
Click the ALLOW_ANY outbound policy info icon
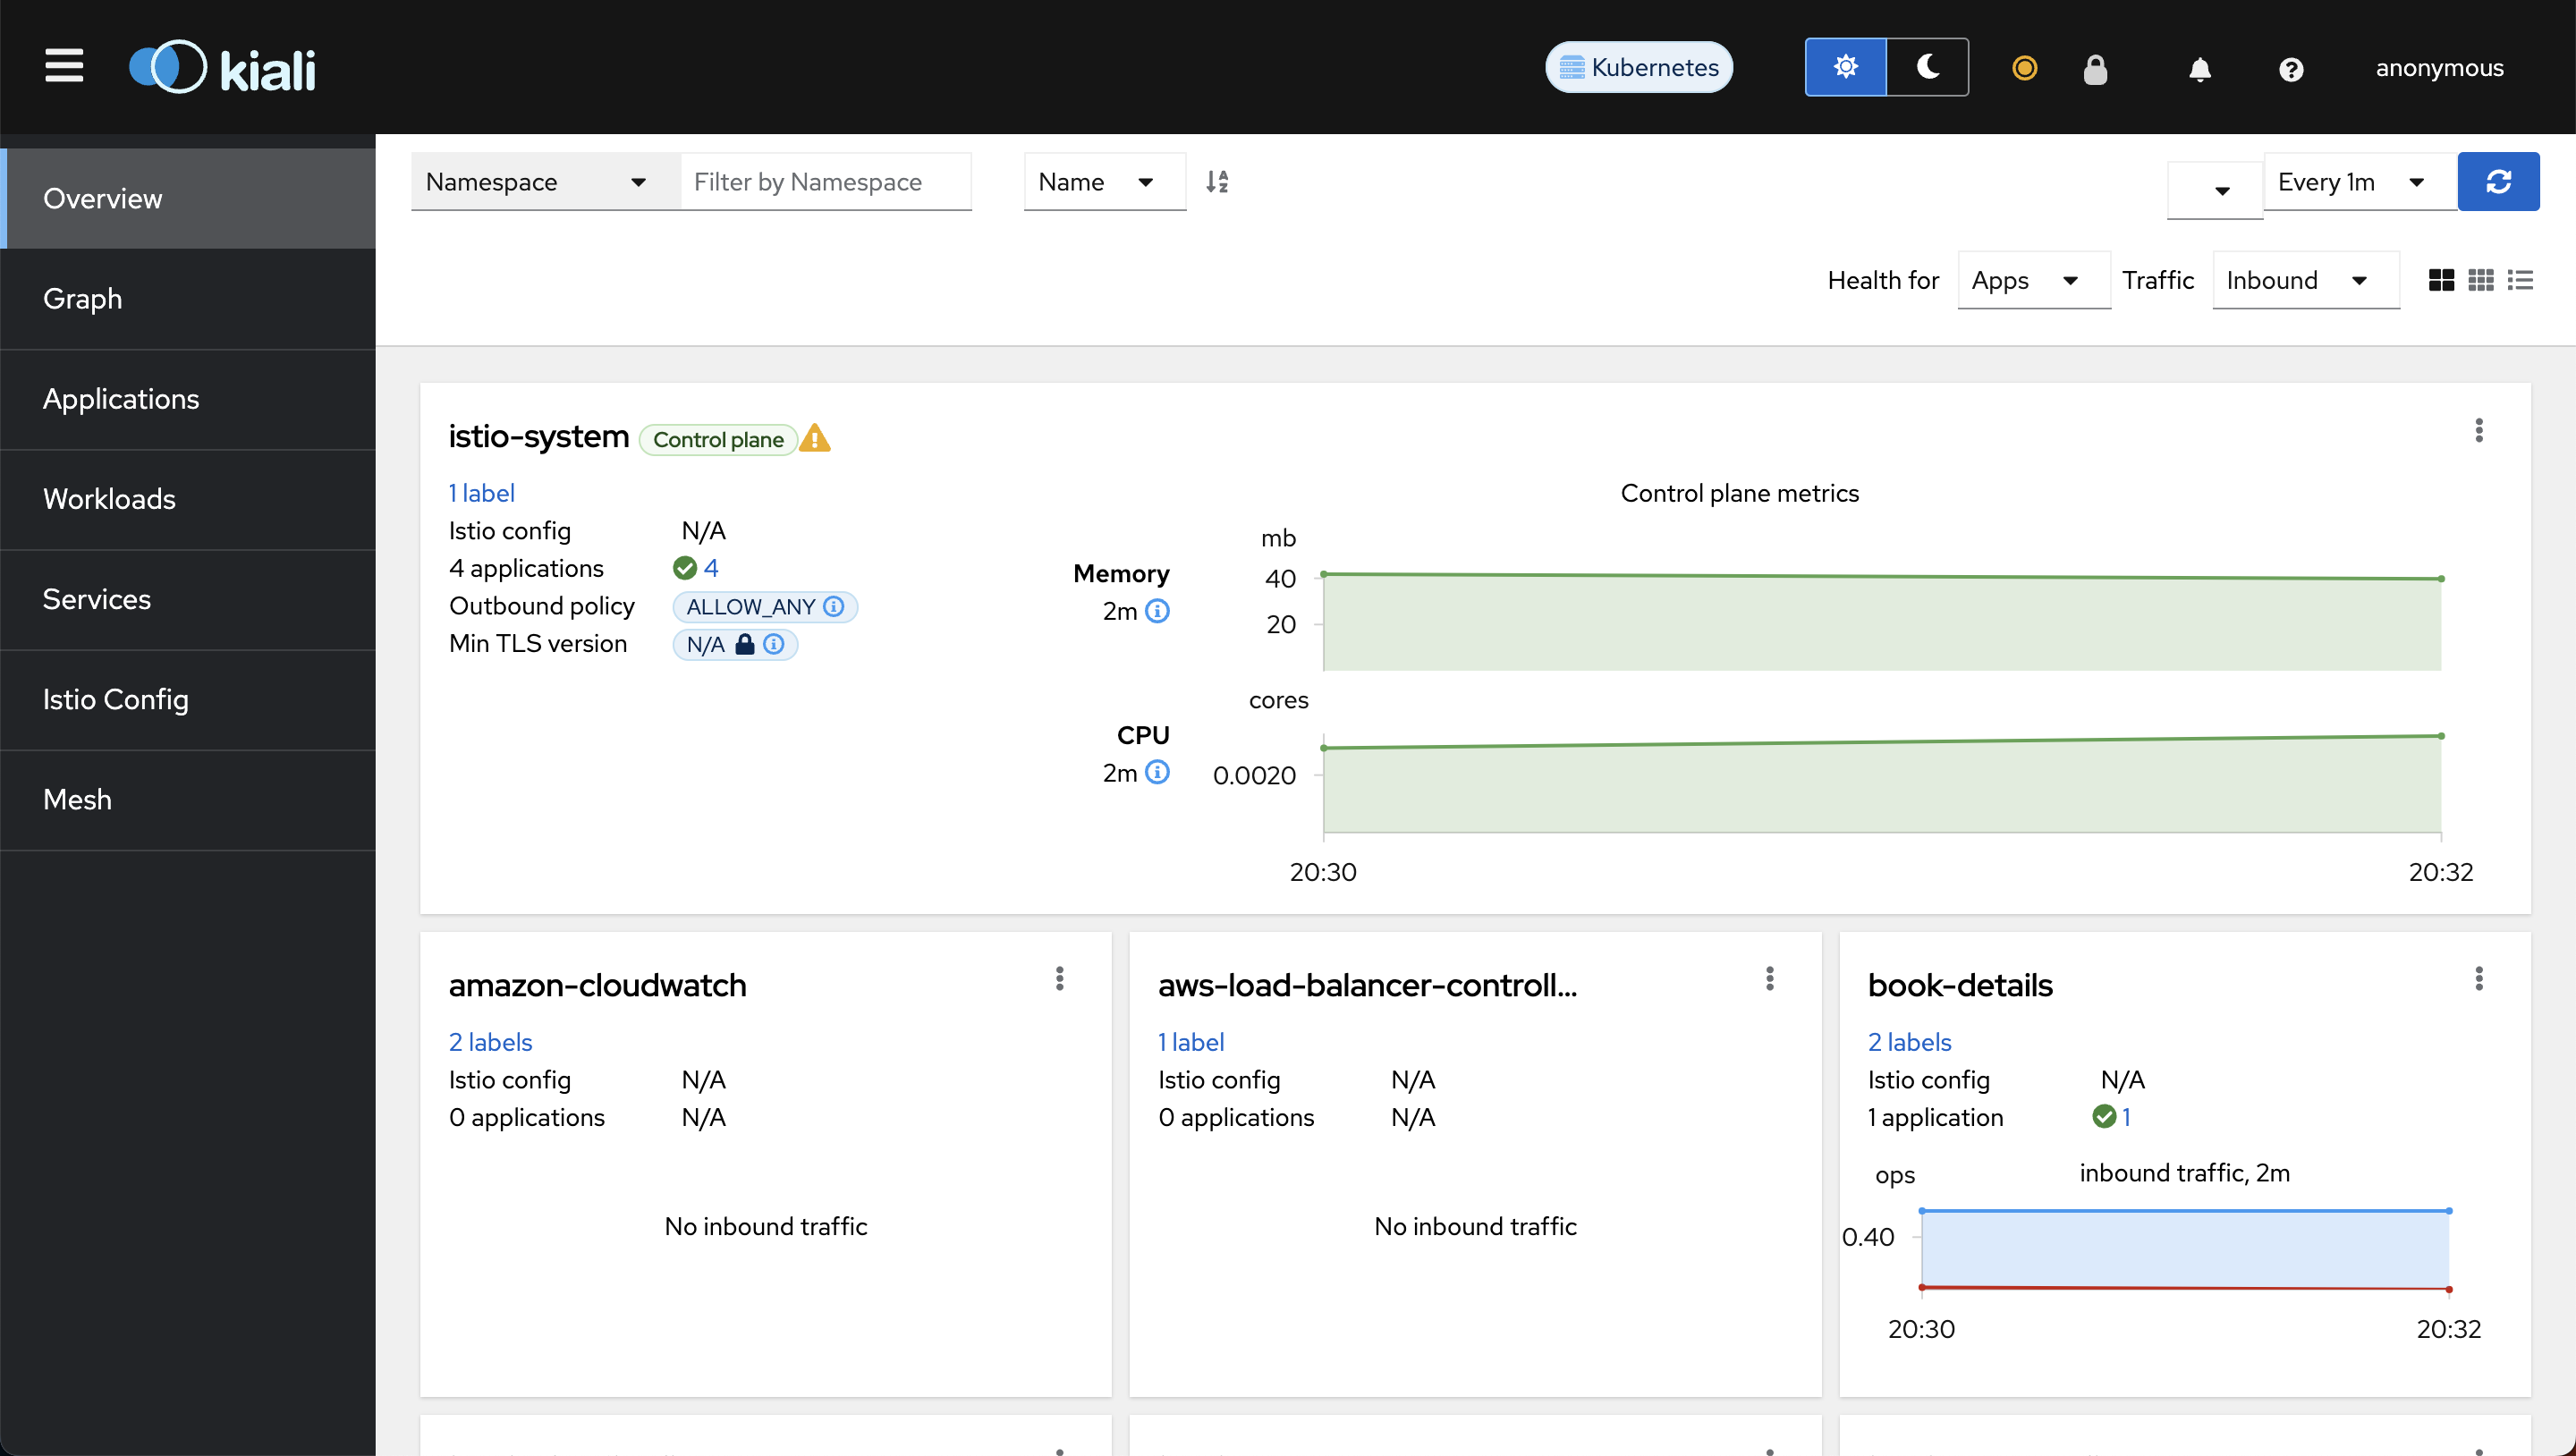coord(833,606)
